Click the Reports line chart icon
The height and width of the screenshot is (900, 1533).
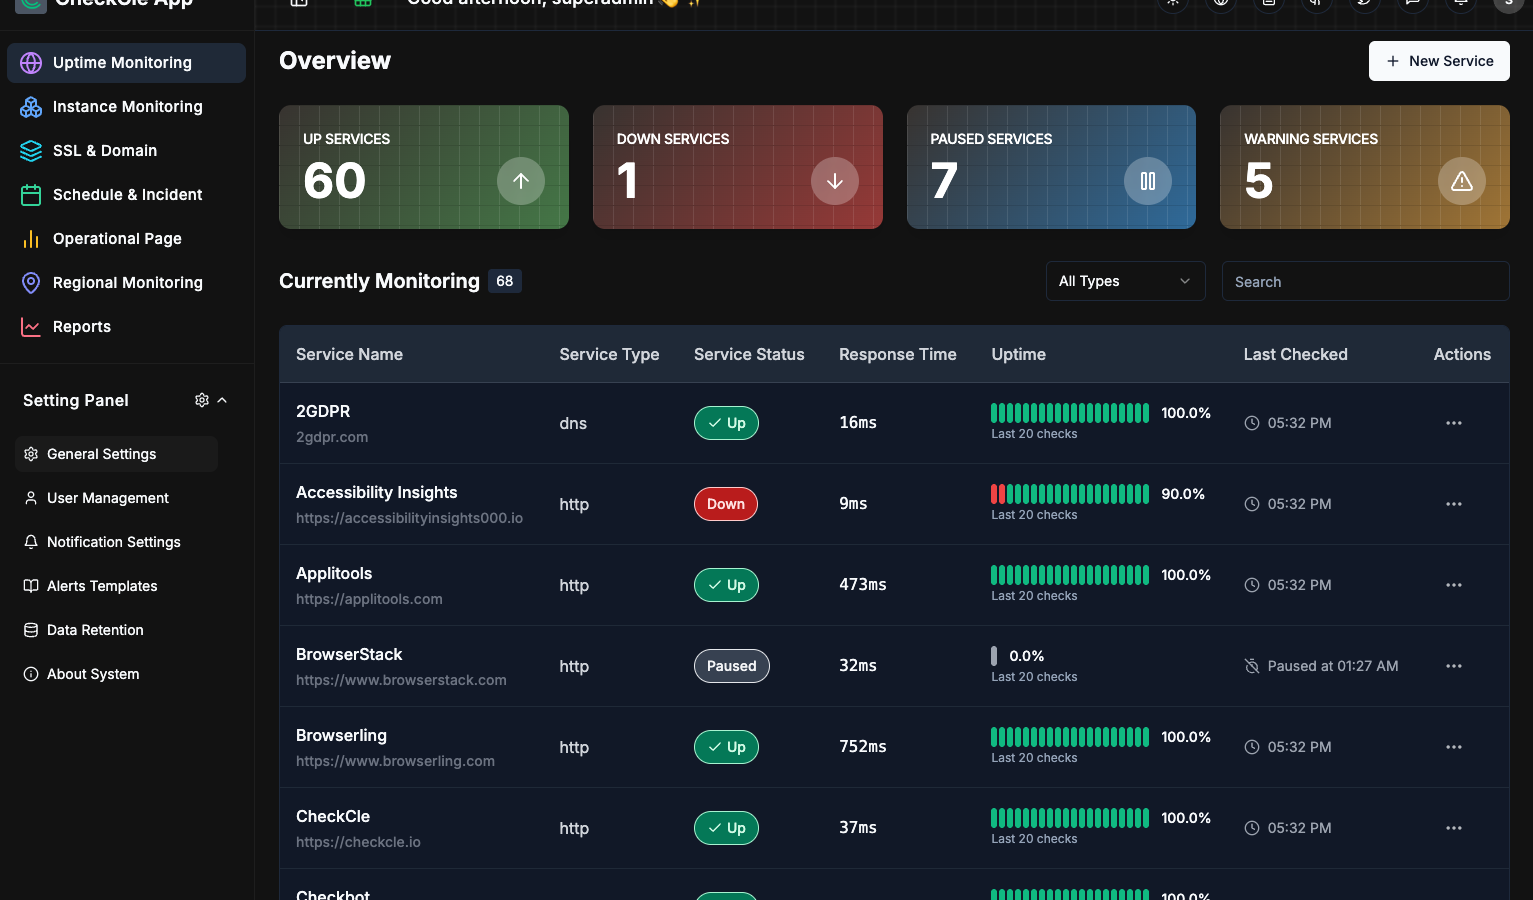pos(31,327)
